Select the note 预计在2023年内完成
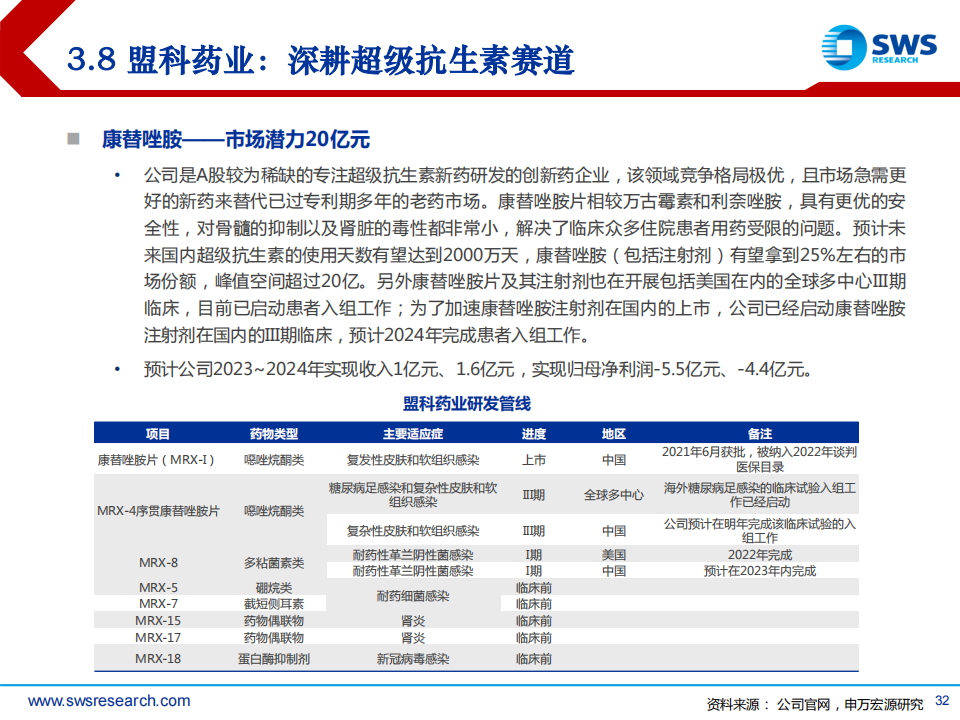The width and height of the screenshot is (960, 720). pyautogui.click(x=760, y=571)
